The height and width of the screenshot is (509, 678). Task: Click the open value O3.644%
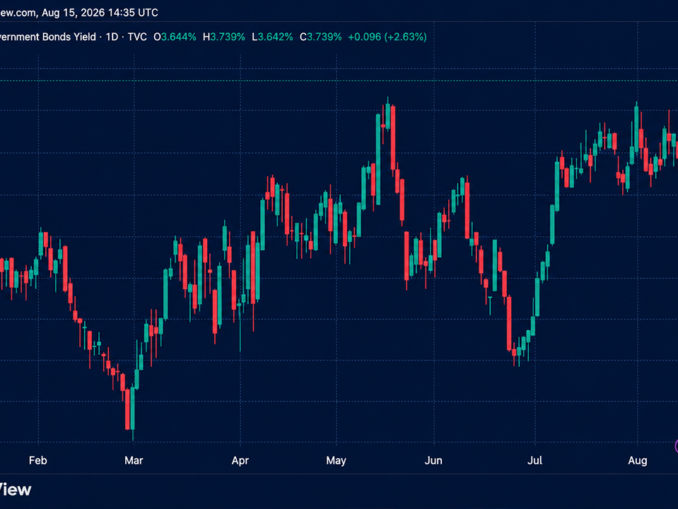pos(175,37)
